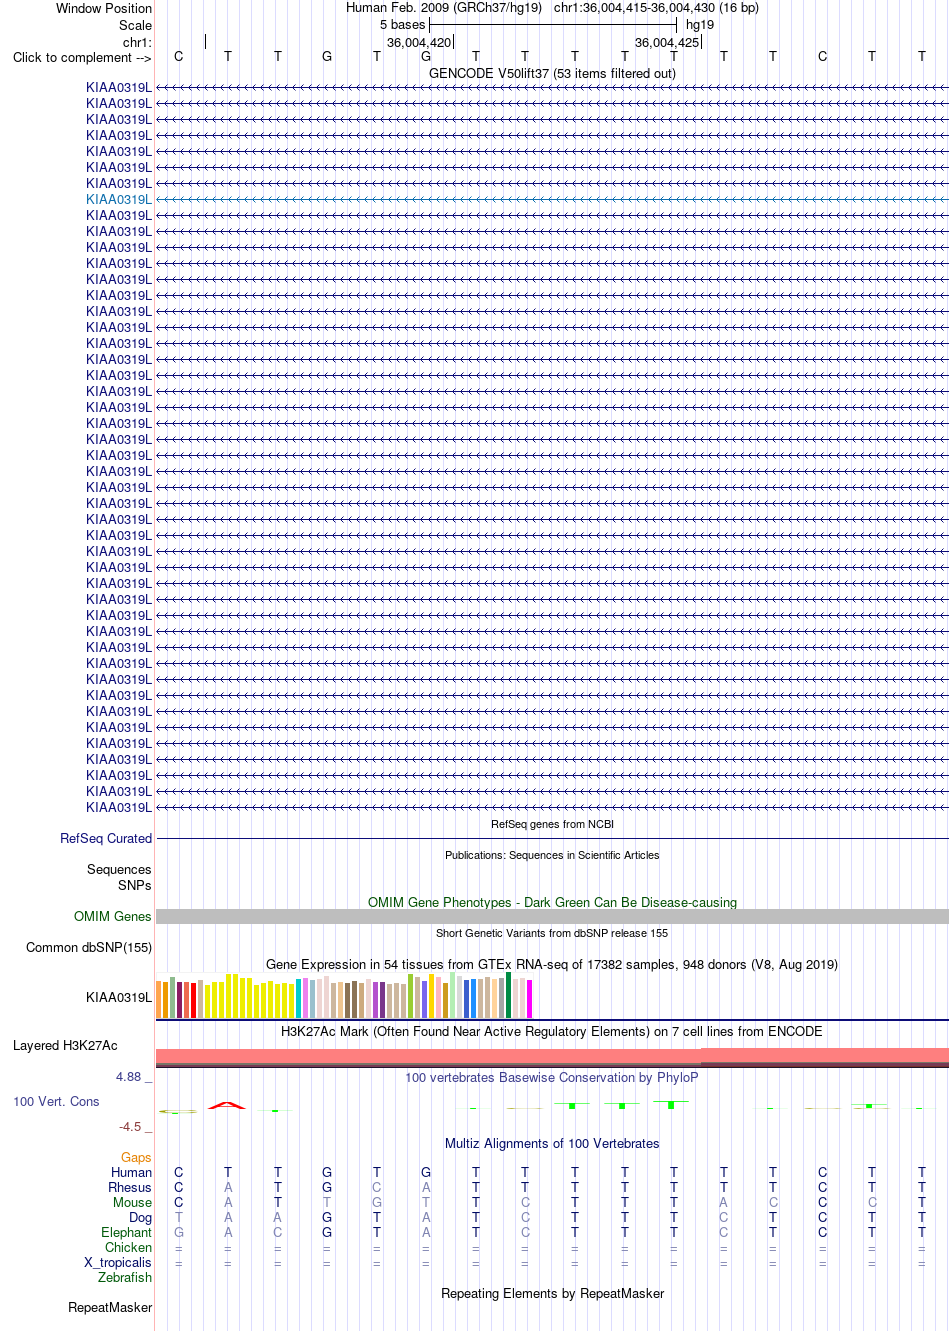Click the Mouse alignment row label
The image size is (950, 1331).
pos(132,1202)
